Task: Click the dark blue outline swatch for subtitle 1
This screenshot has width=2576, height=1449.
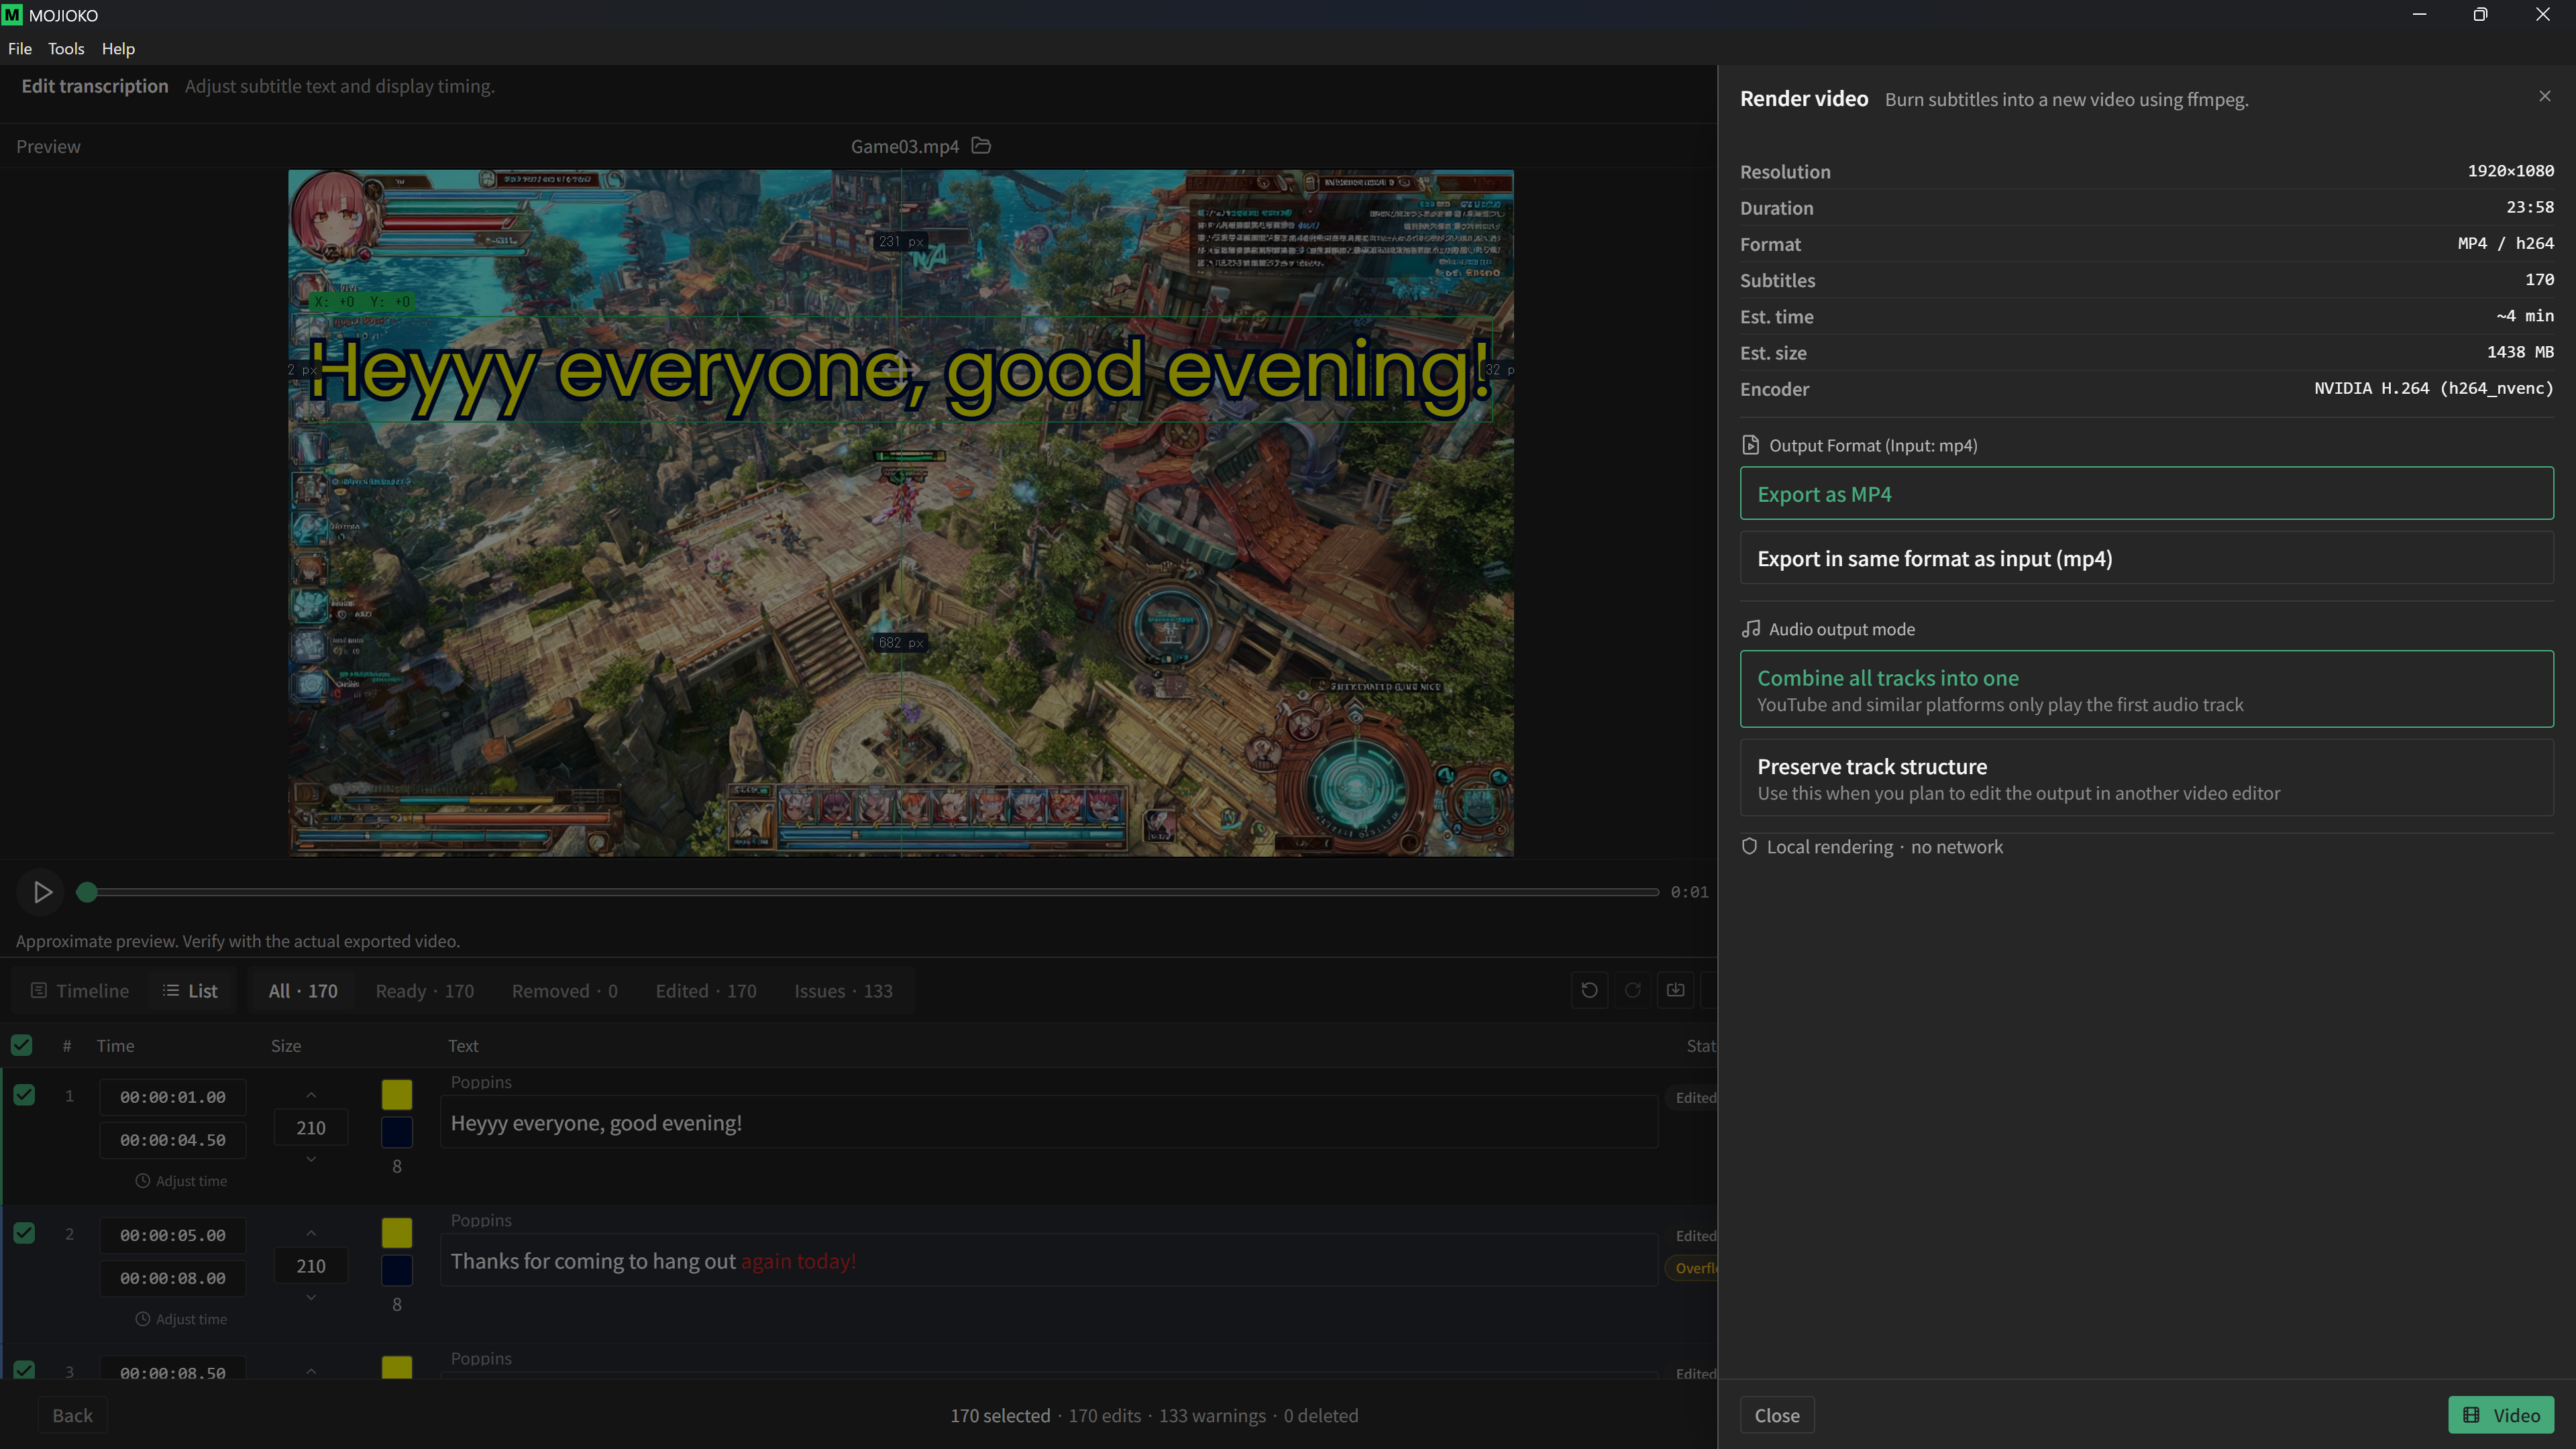Action: [x=397, y=1132]
